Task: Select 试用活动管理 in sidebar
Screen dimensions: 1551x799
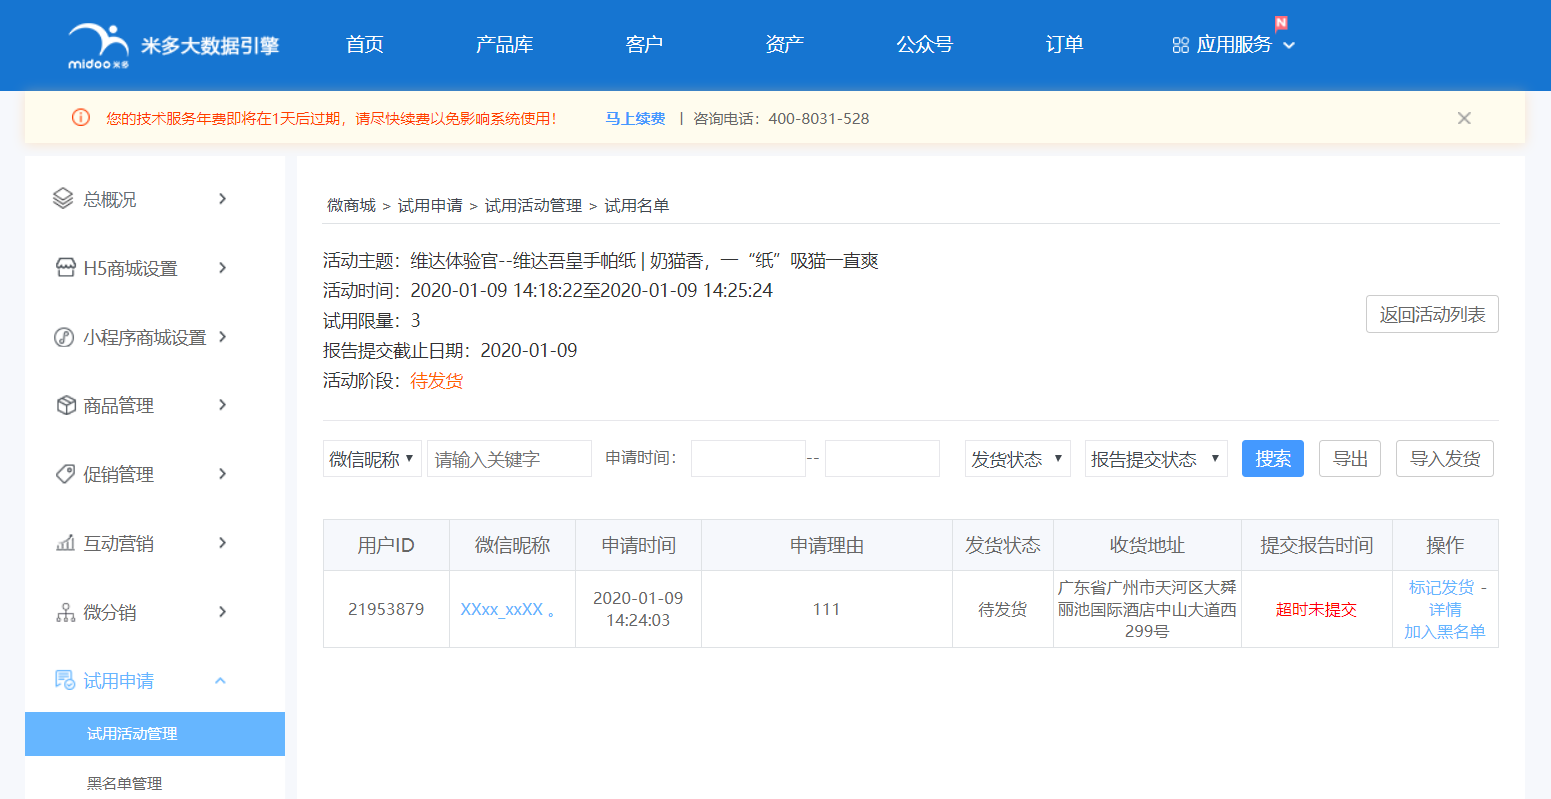Action: click(155, 734)
